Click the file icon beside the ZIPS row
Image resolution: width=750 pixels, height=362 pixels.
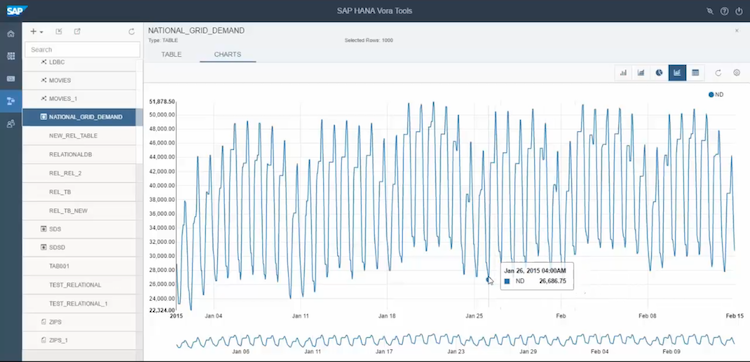(x=44, y=322)
